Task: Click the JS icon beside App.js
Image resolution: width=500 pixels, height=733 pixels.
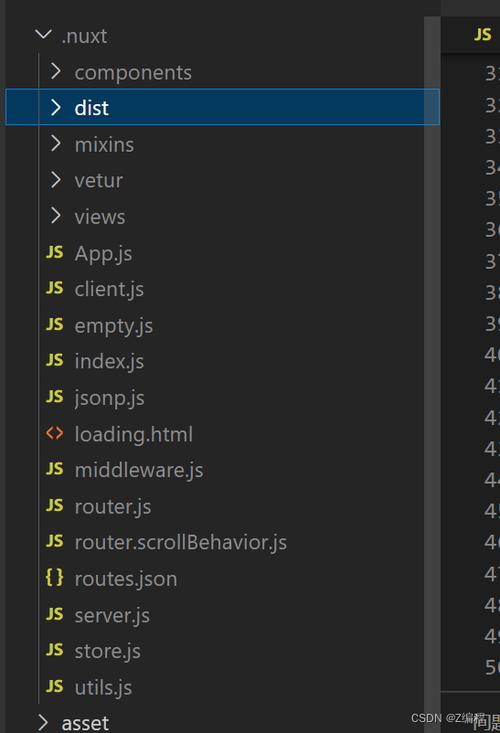Action: coord(55,252)
